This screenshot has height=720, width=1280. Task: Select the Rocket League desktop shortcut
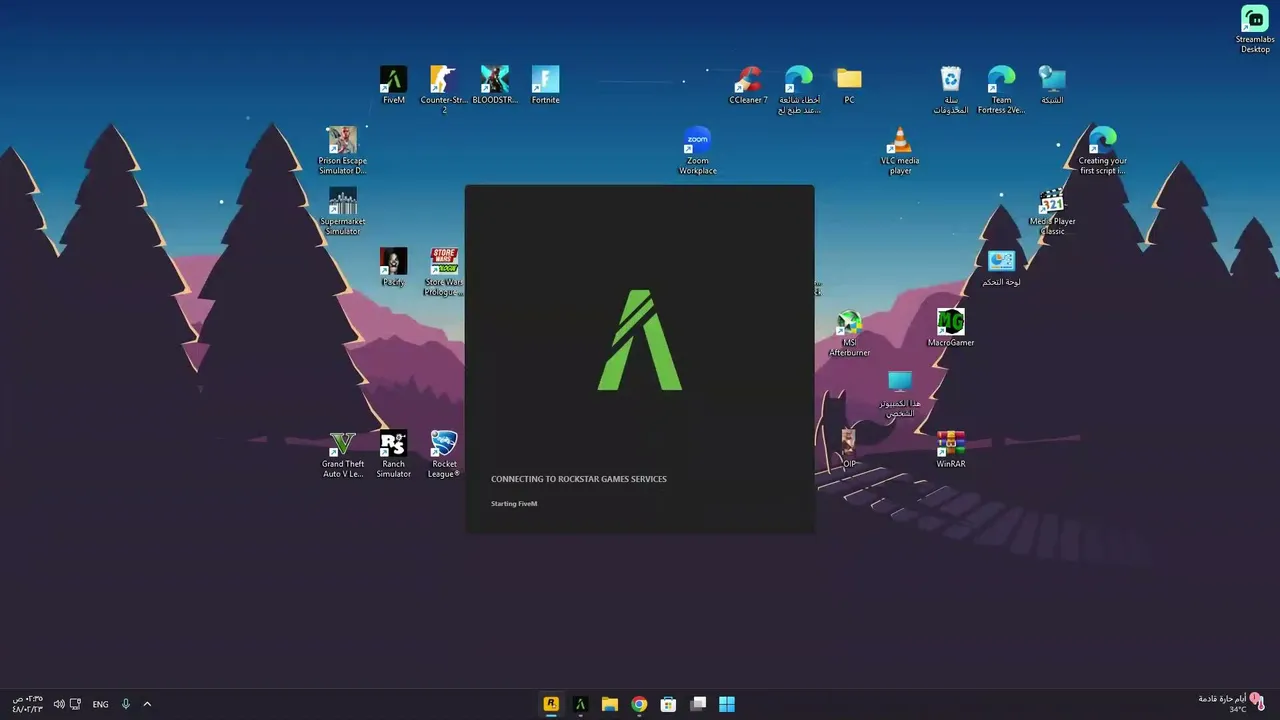[444, 454]
